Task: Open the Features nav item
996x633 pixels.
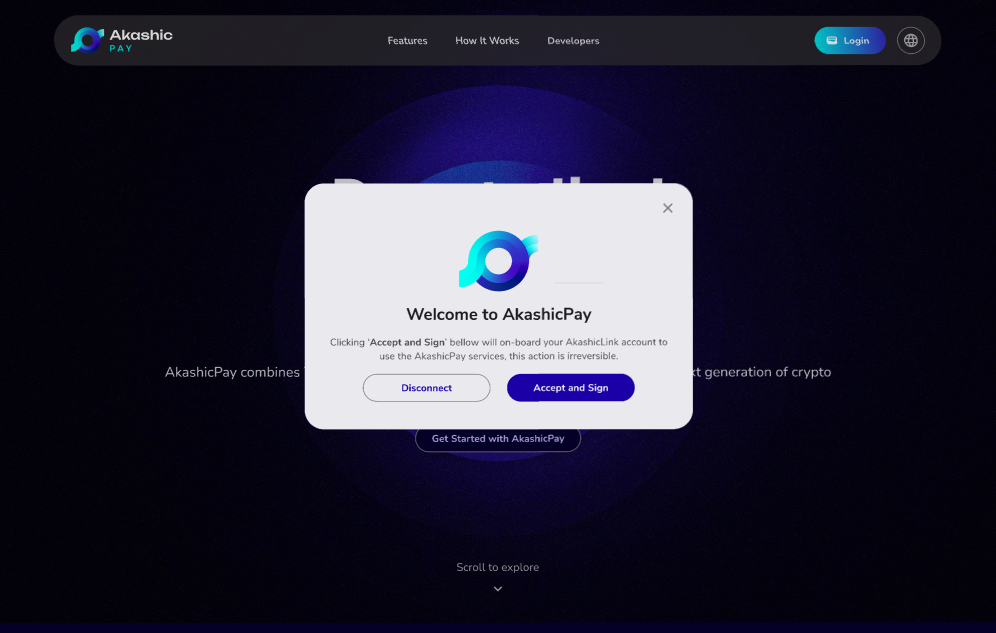Action: (407, 41)
